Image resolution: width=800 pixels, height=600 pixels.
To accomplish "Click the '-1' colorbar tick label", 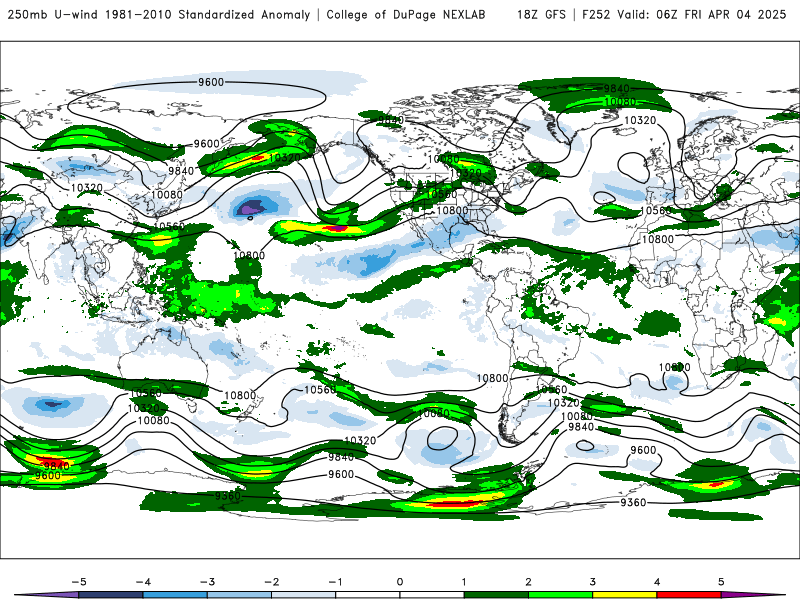I will click(x=335, y=582).
